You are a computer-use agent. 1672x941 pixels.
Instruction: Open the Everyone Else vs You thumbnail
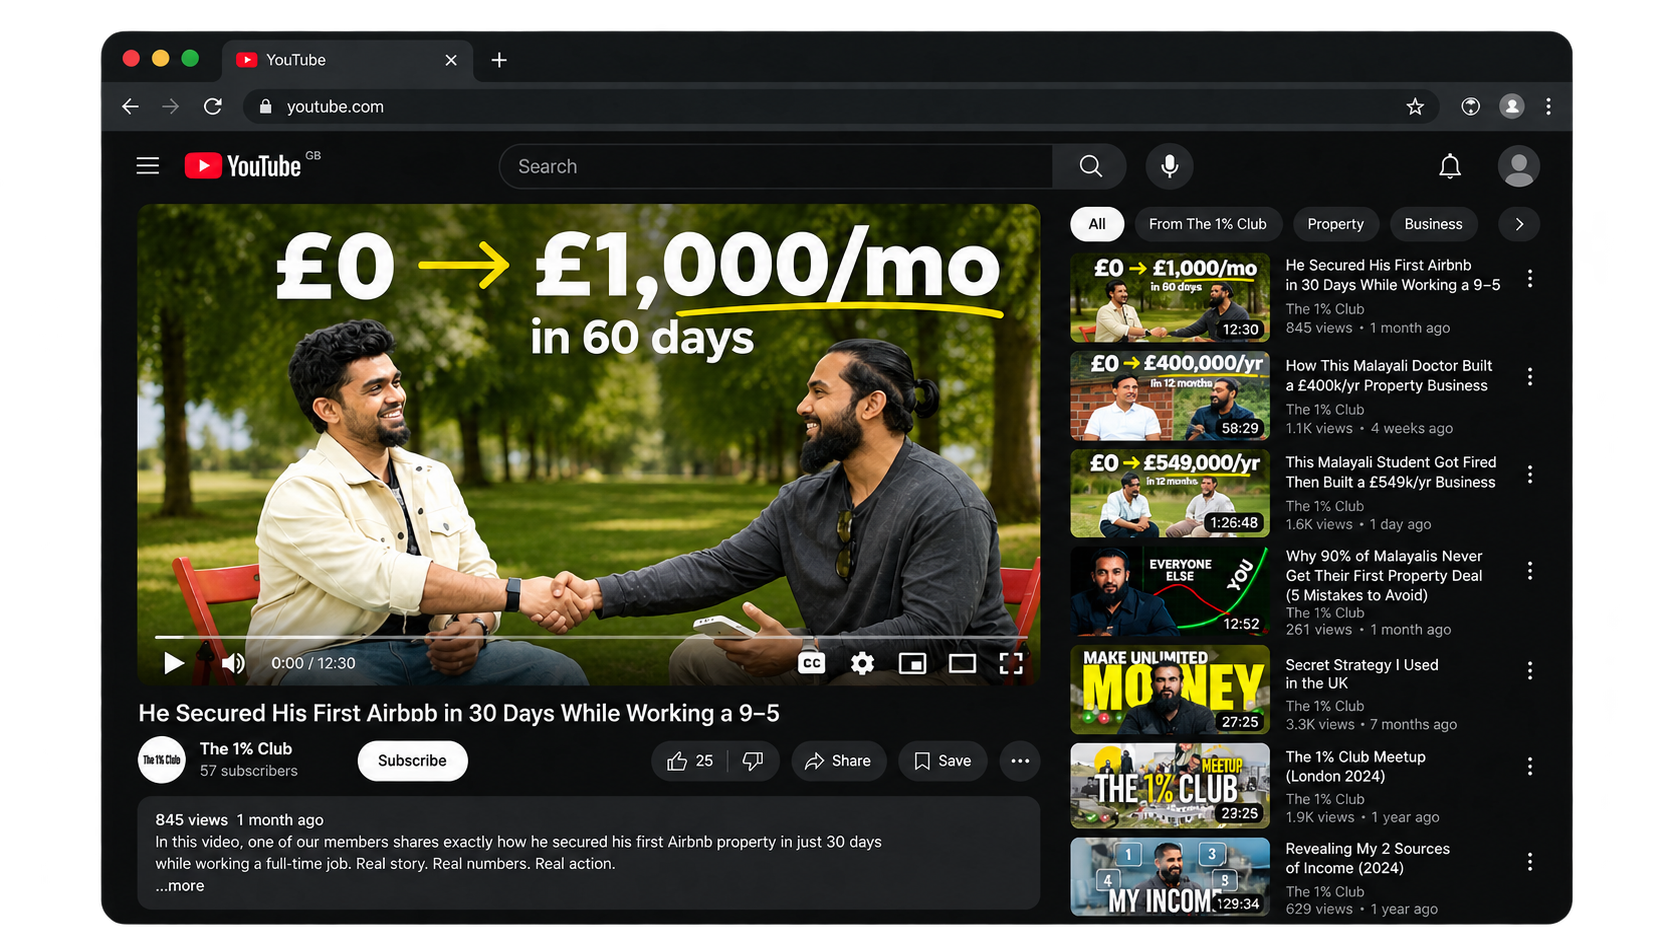(1170, 591)
